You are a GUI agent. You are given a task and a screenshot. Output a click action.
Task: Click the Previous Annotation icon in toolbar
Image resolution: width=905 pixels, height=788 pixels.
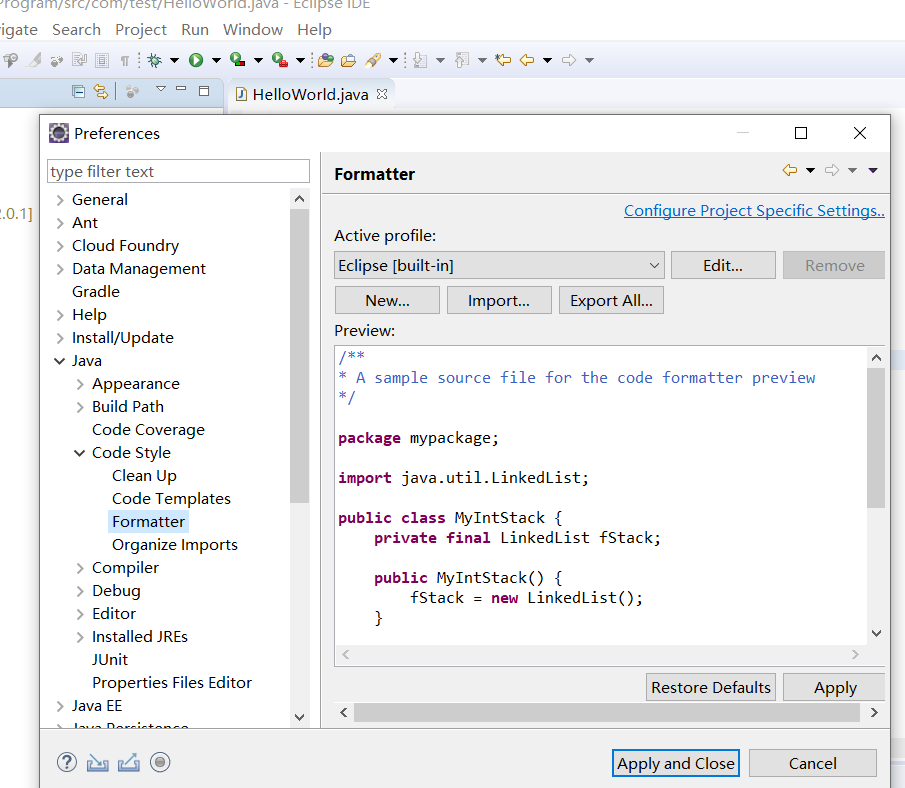[462, 60]
